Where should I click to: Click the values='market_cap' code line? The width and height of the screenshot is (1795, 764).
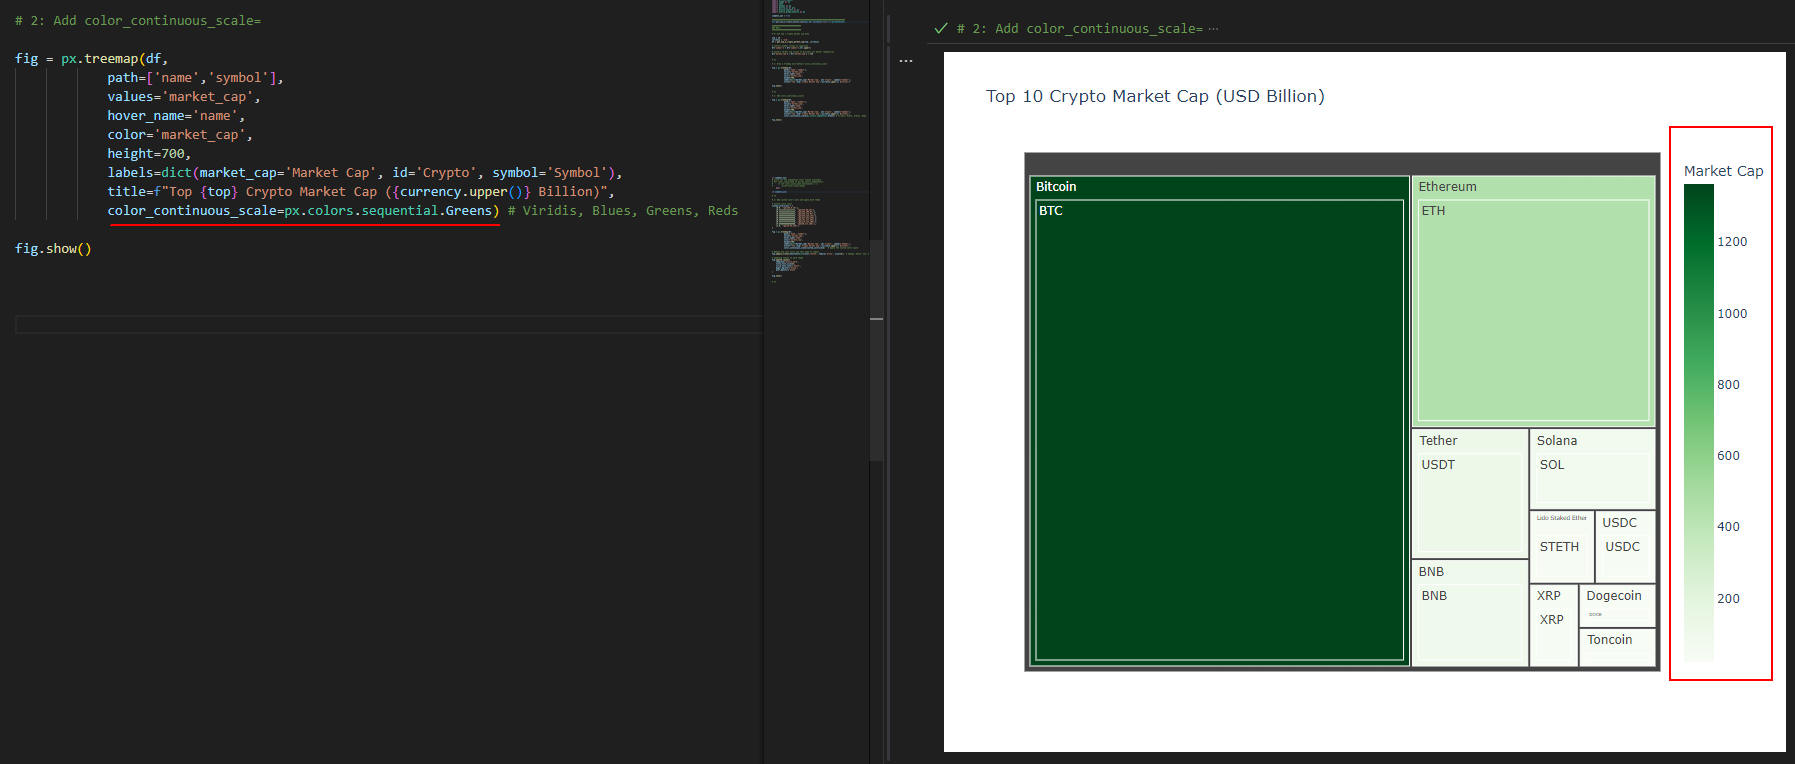click(184, 97)
